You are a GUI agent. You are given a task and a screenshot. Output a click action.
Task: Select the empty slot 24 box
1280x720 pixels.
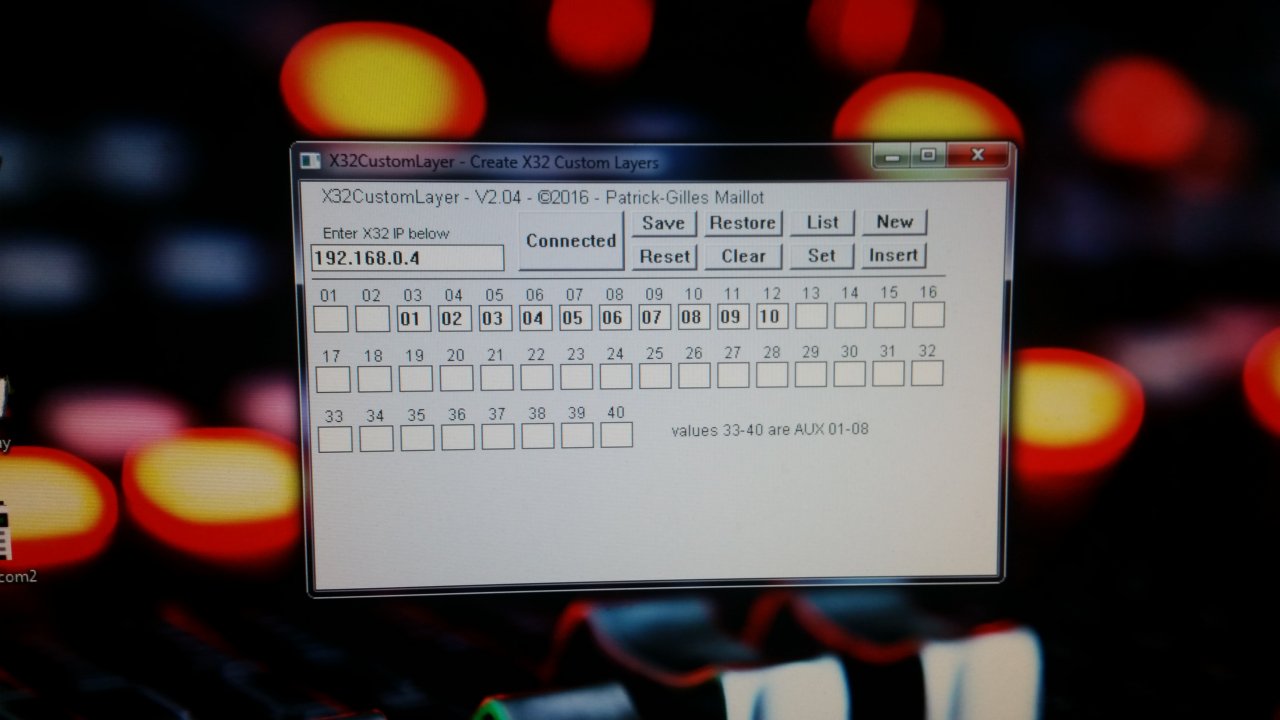616,376
